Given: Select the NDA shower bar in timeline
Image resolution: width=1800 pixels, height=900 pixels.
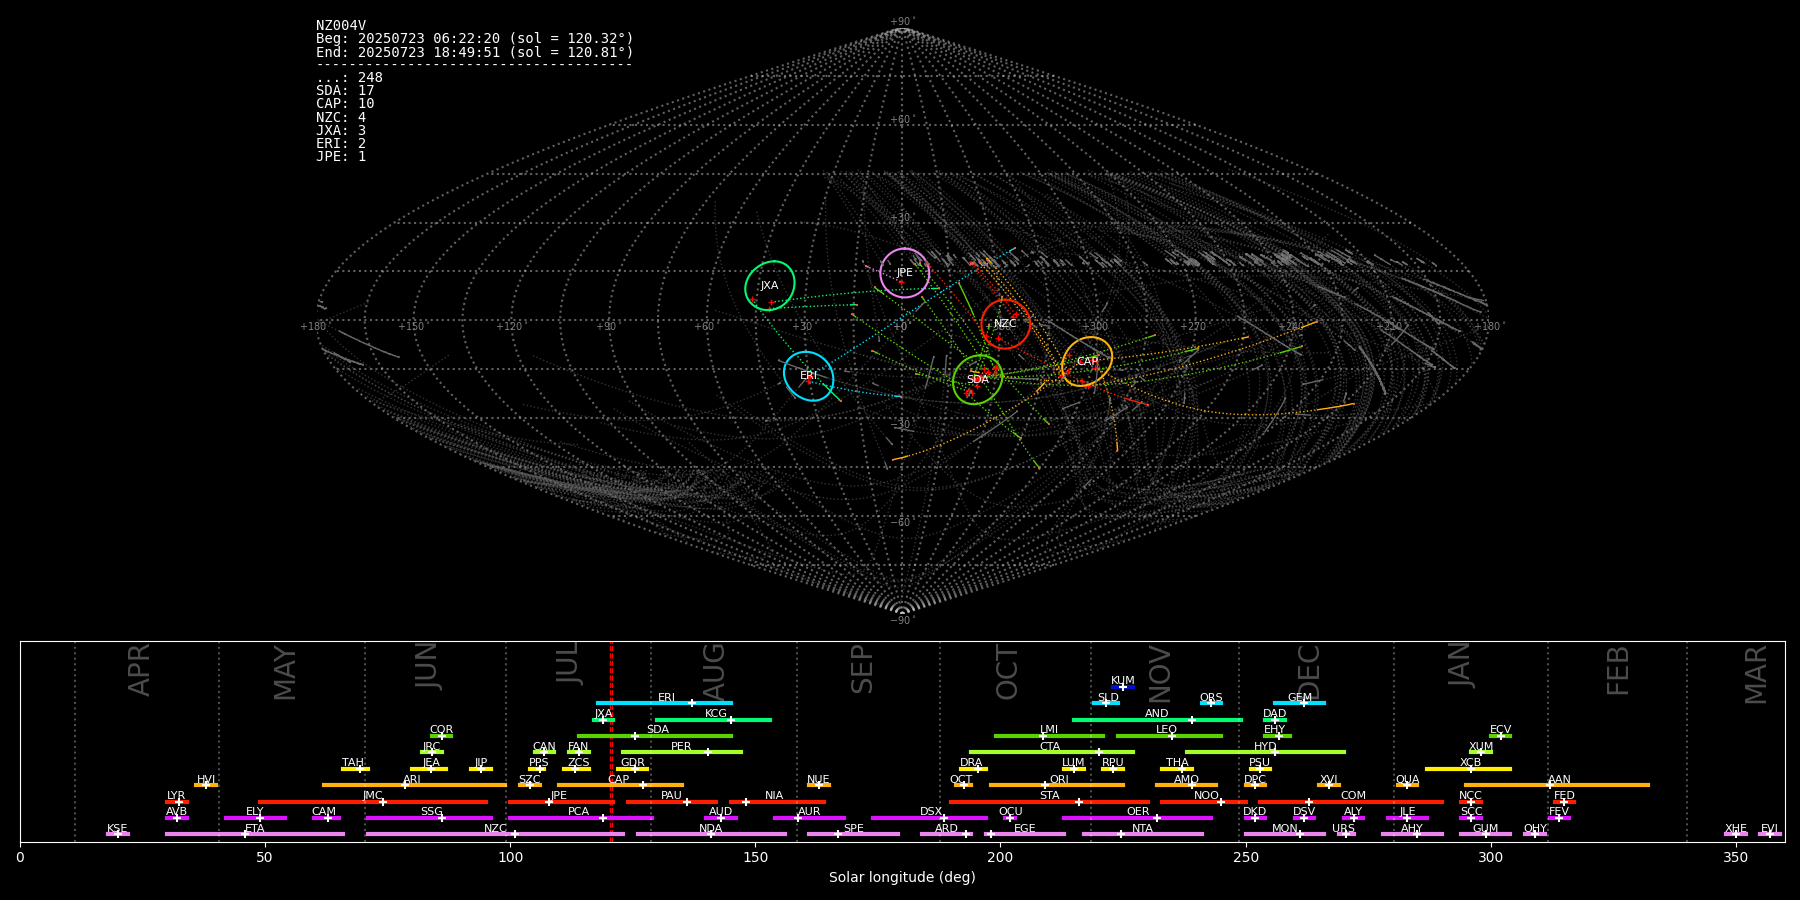Looking at the screenshot, I should pos(711,834).
